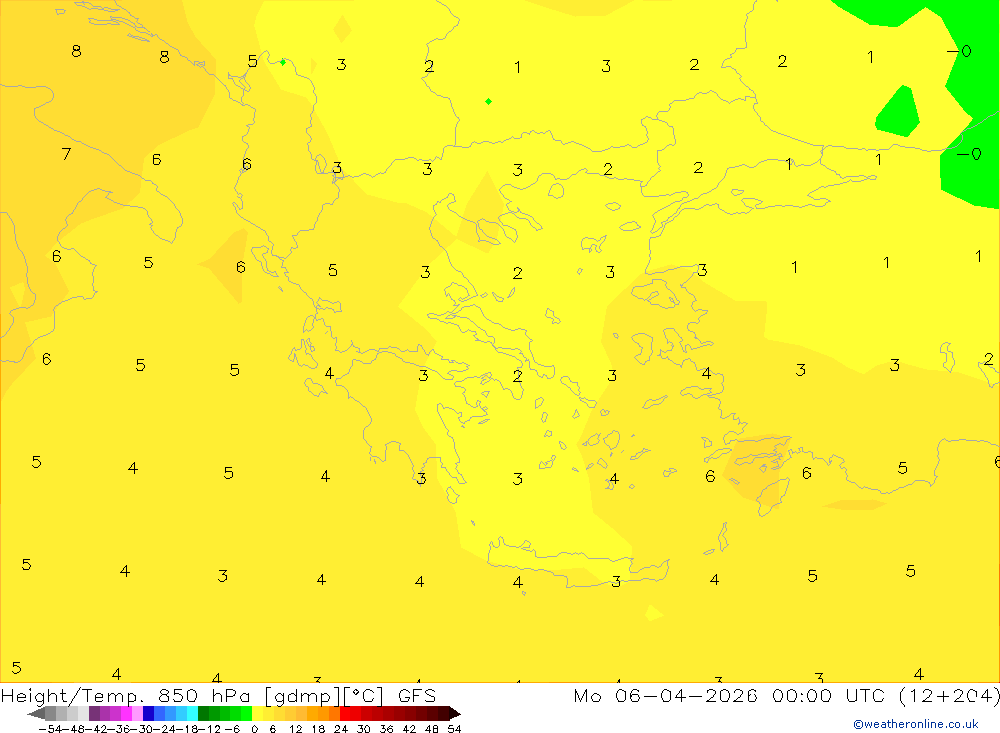Click the -48 label on the color scale
Screen dimensions: 1000x733
point(74,729)
